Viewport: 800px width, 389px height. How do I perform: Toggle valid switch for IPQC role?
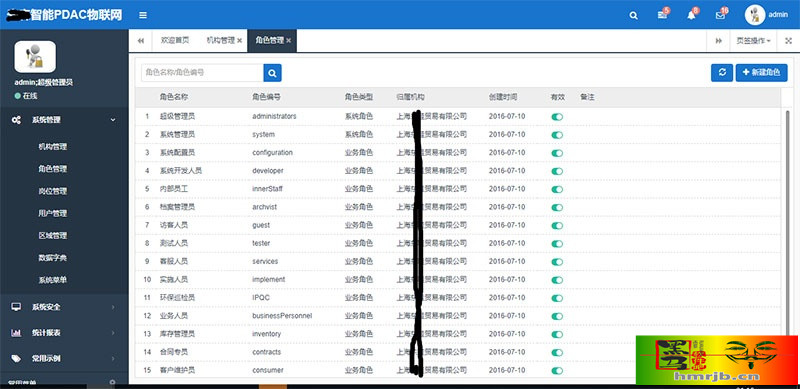tap(557, 298)
